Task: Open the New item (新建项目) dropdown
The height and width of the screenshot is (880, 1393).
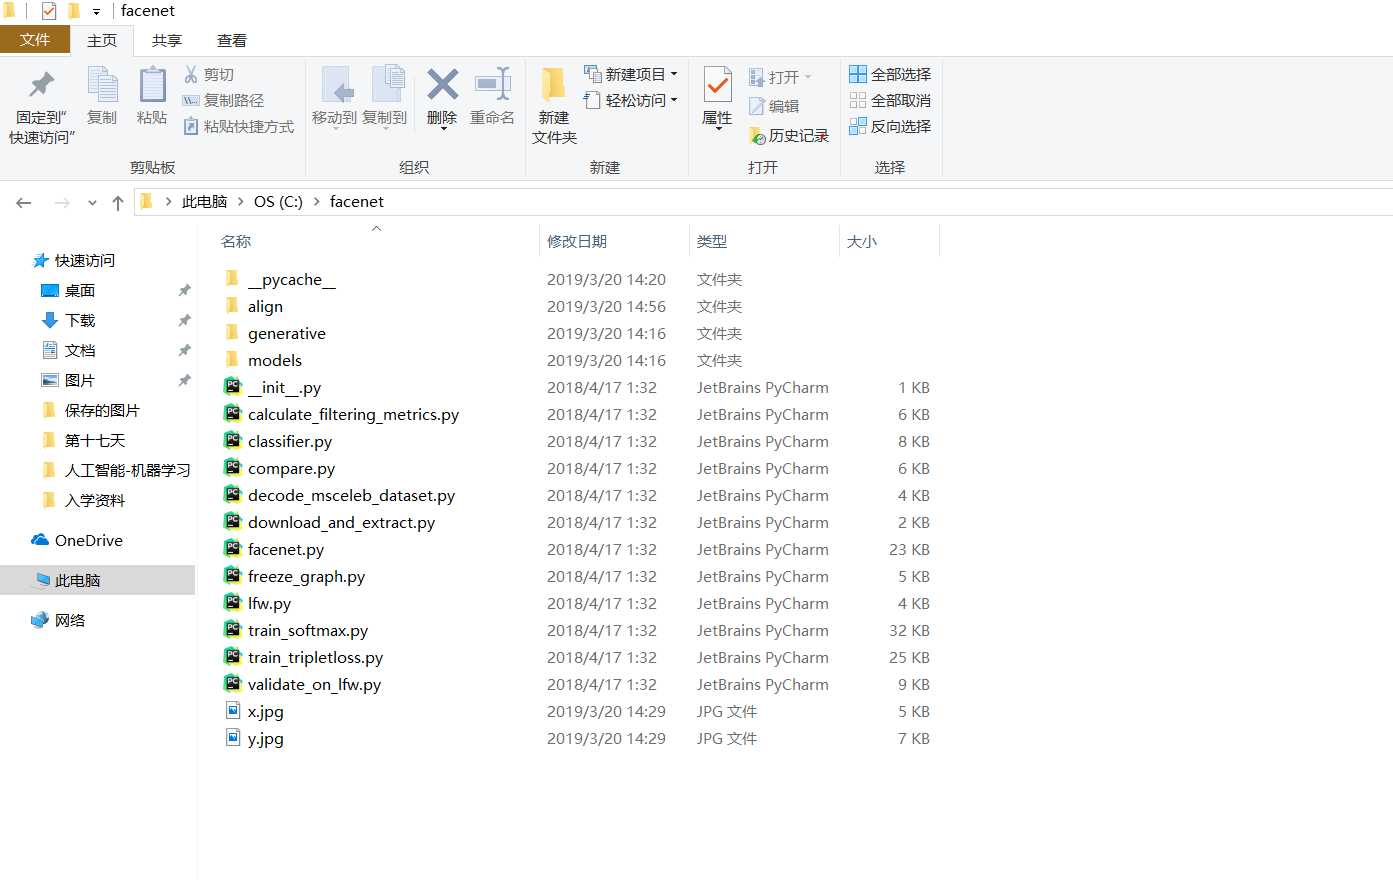Action: point(674,74)
